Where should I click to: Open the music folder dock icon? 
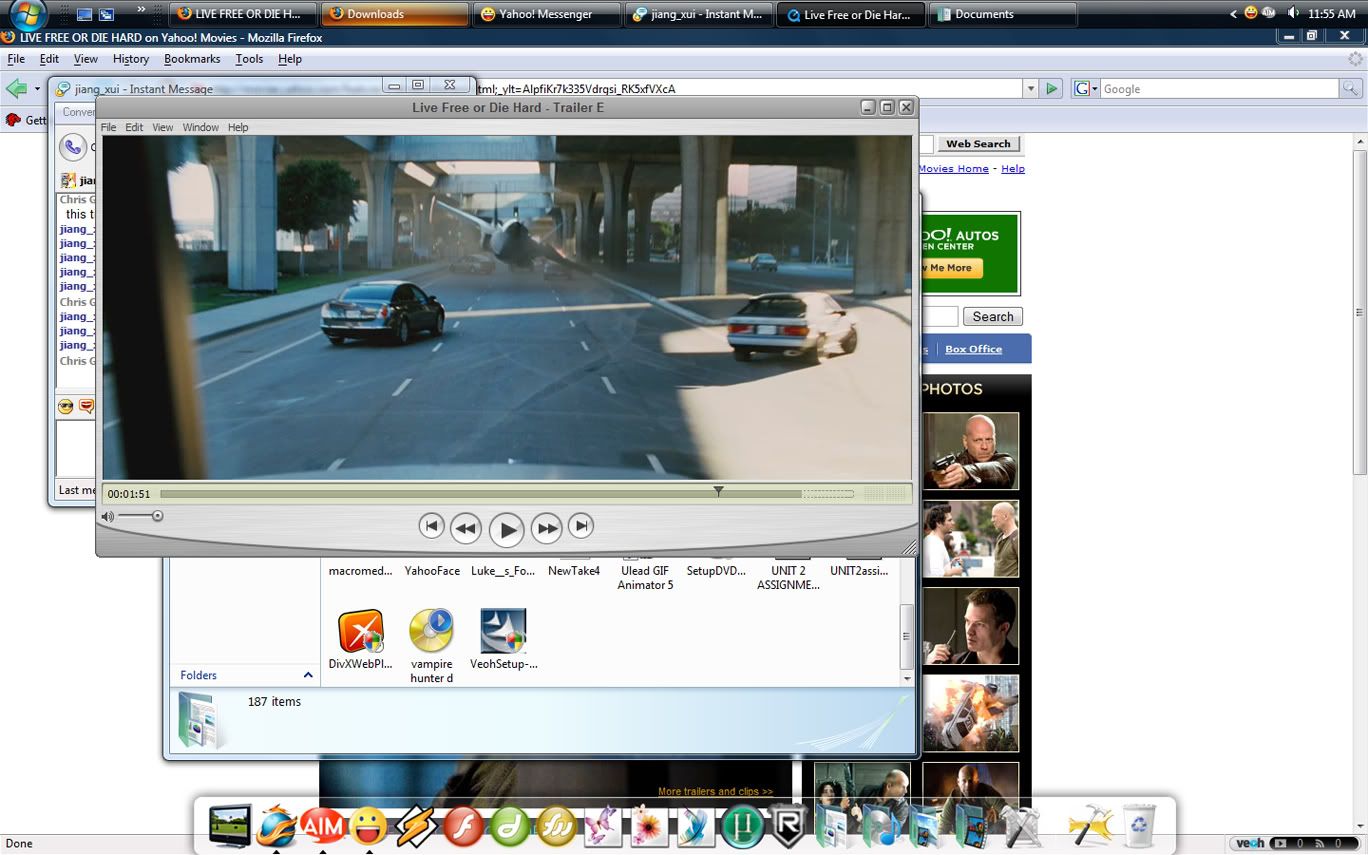coord(883,826)
